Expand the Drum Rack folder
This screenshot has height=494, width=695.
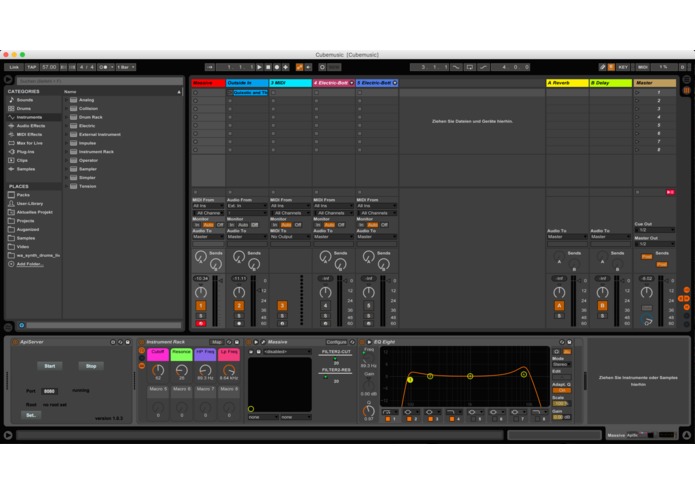(67, 117)
